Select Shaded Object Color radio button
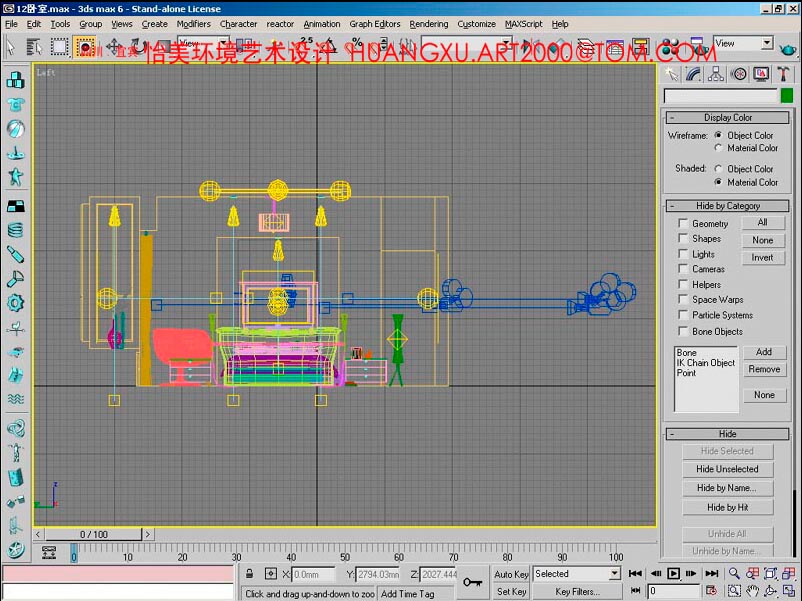This screenshot has height=601, width=802. point(718,168)
